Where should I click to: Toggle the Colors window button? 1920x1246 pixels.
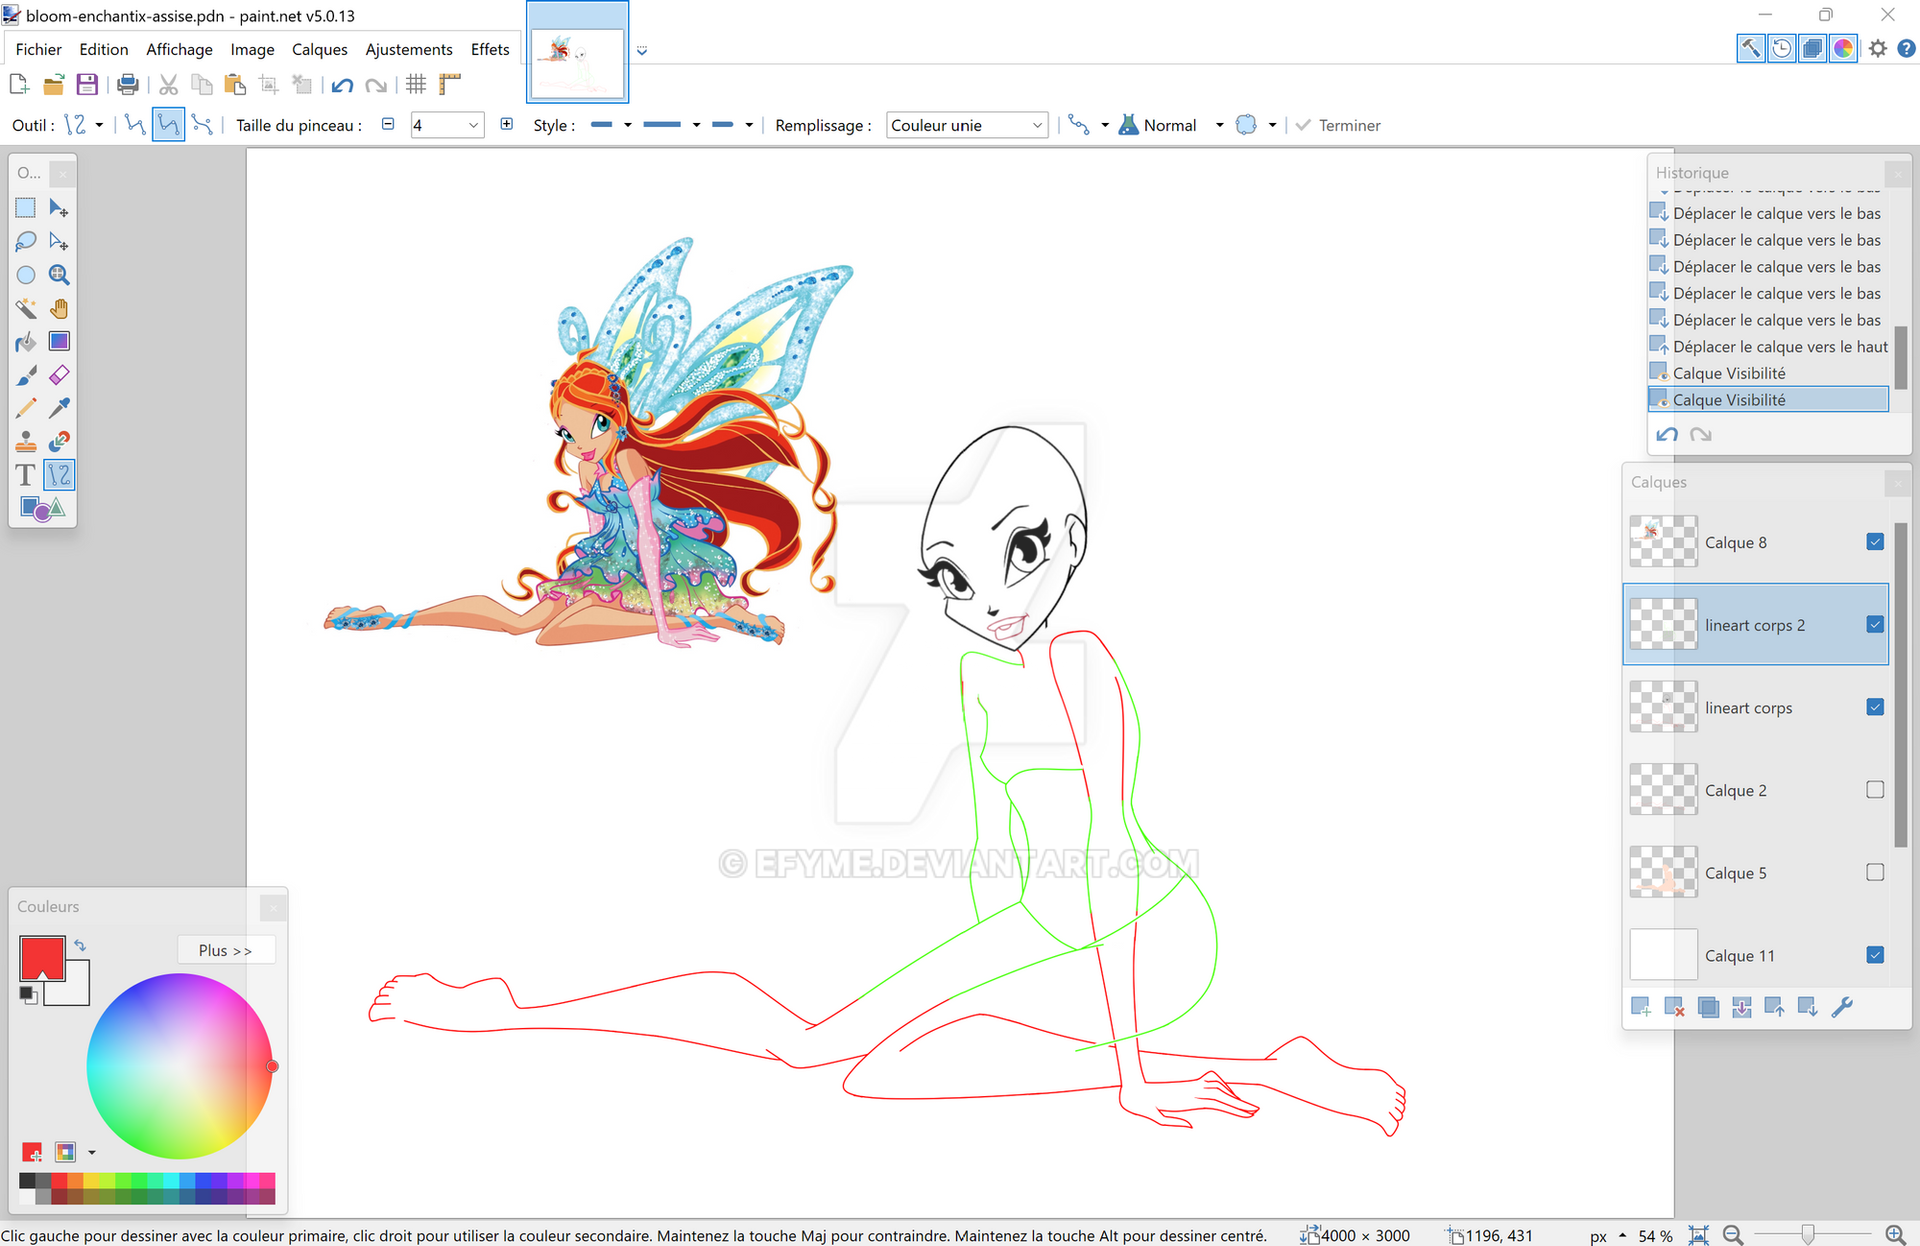pos(1843,48)
